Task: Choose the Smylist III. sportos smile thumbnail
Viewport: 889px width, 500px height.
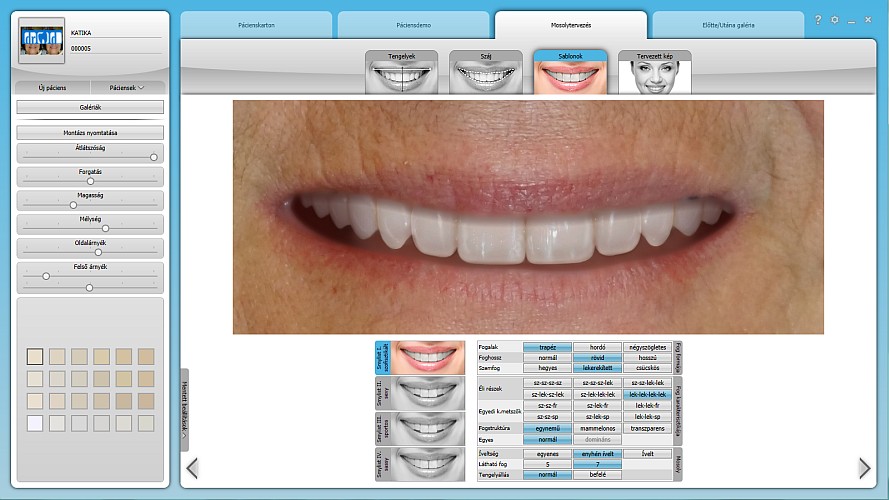Action: point(420,429)
